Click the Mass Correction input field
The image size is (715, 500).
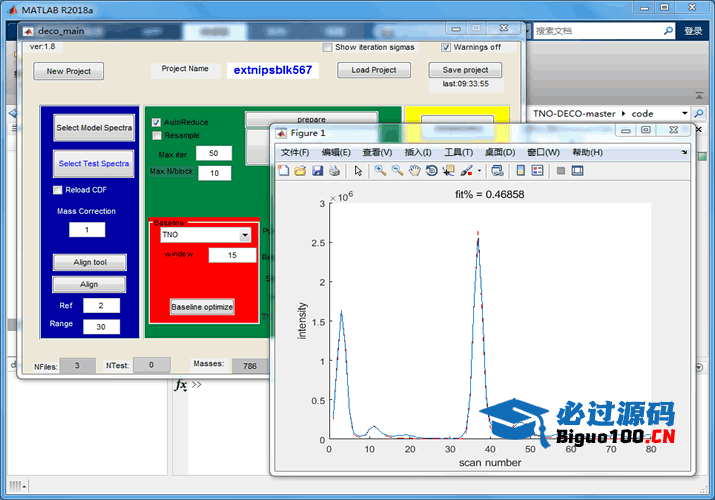(87, 230)
